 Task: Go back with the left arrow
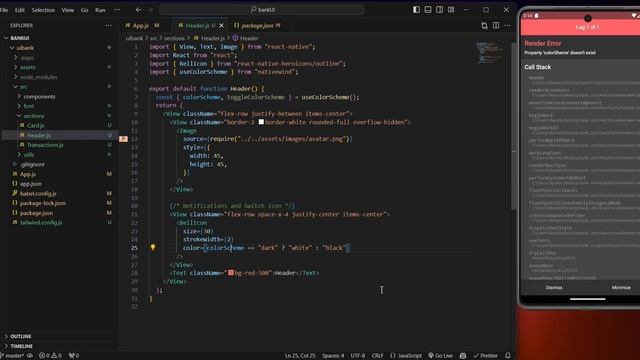(x=138, y=9)
